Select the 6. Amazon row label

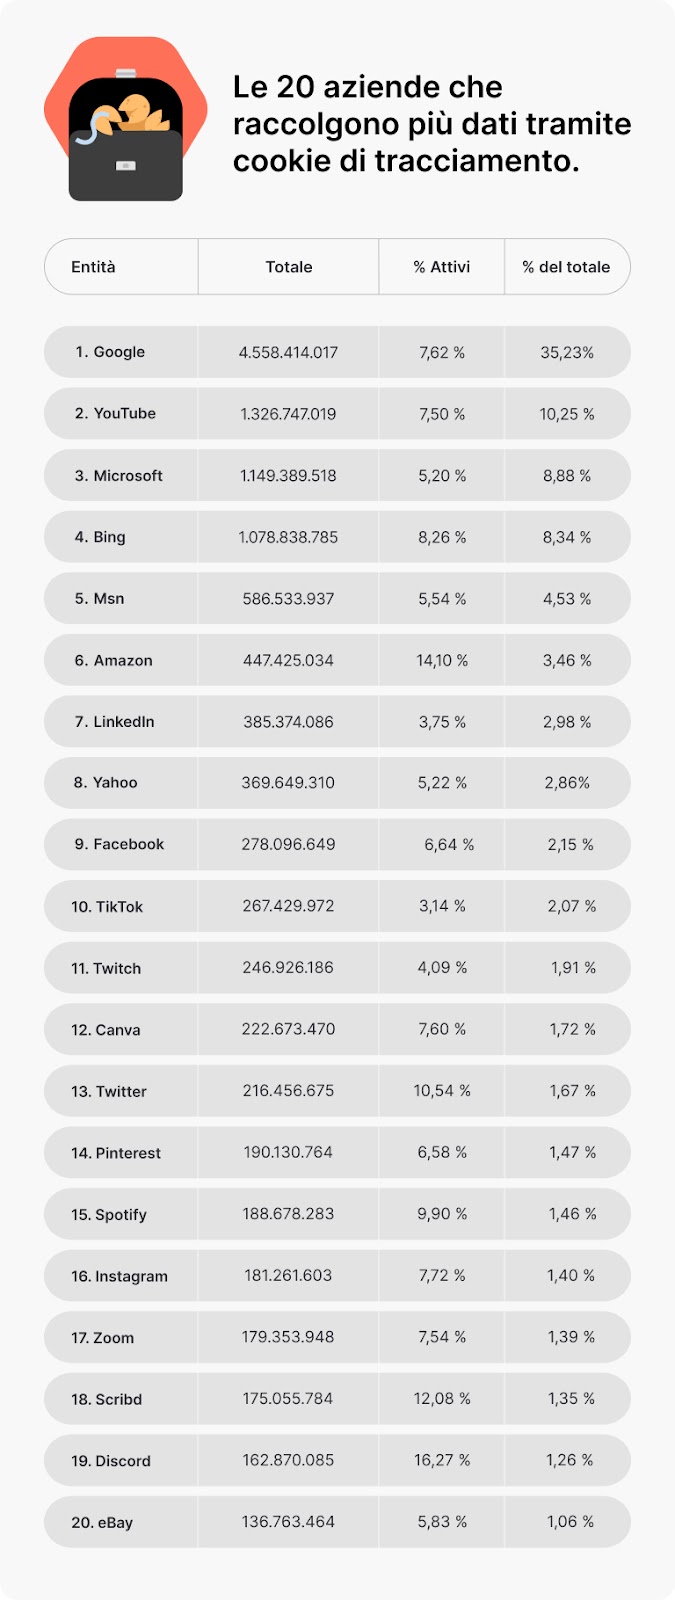click(113, 661)
